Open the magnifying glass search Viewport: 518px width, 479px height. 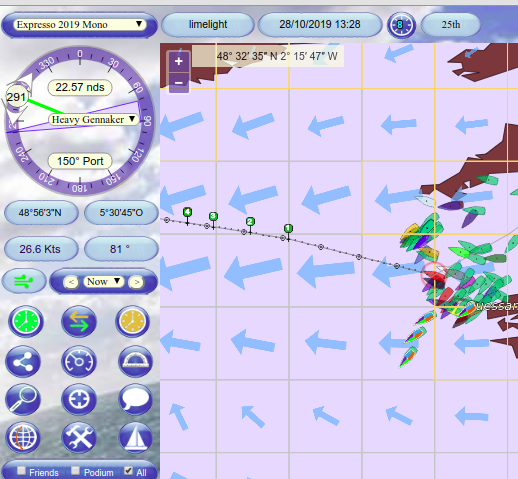(x=23, y=399)
